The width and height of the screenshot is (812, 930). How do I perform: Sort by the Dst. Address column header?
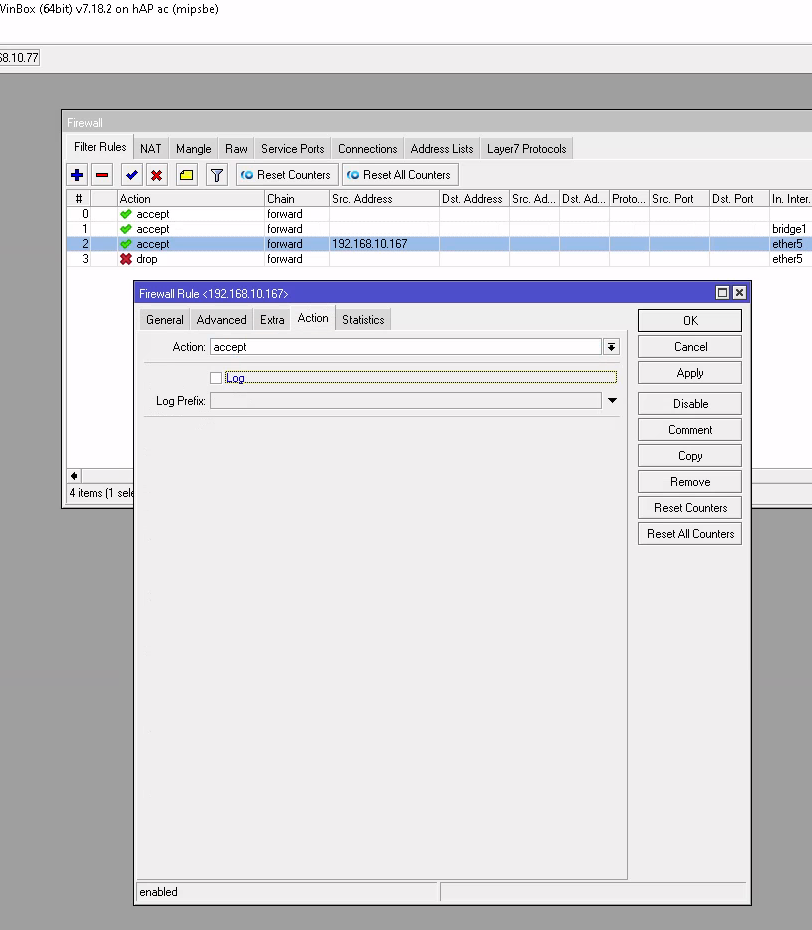coord(475,199)
